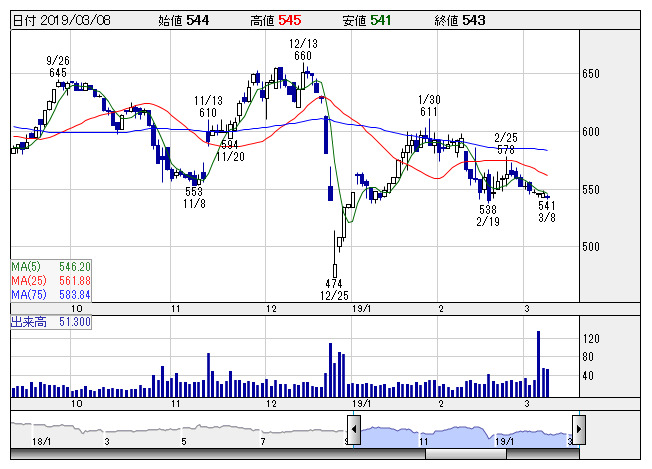The image size is (652, 469).
Task: Click the horizontal scrollbar thumb at bottom
Action: click(466, 454)
